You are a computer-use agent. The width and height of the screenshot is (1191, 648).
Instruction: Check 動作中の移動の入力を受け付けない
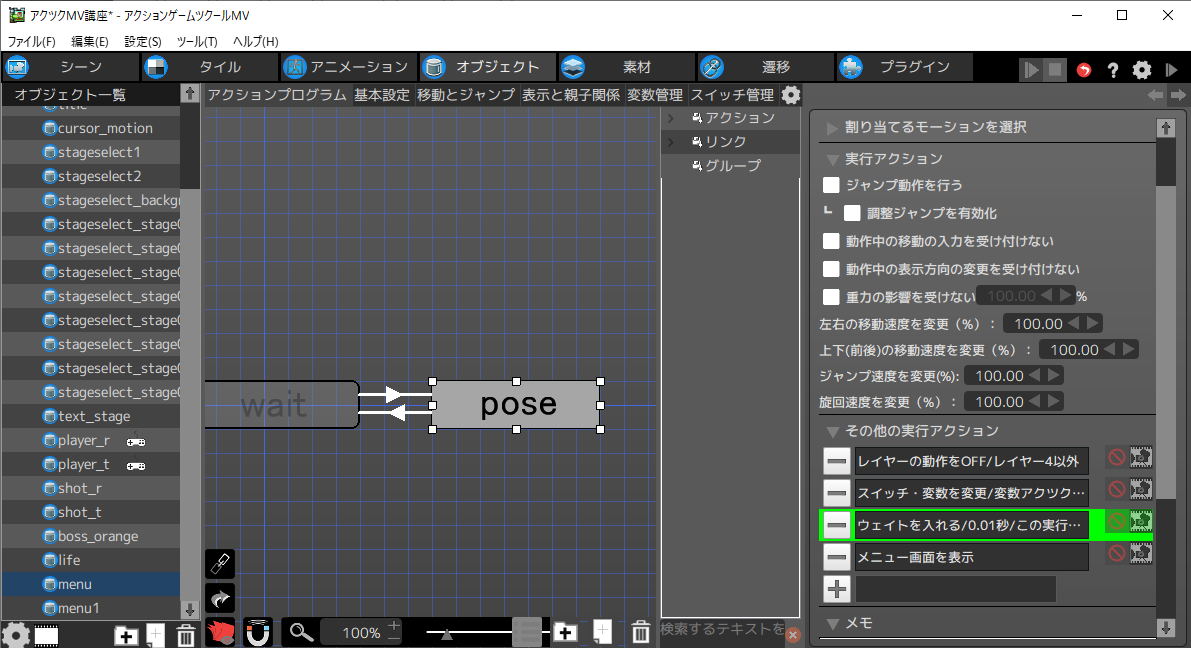tap(831, 241)
